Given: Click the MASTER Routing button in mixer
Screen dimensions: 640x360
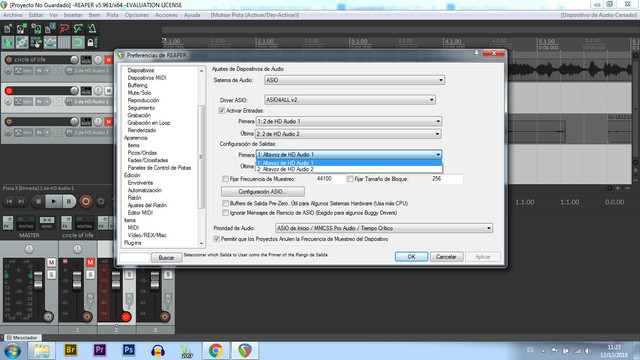Looking at the screenshot, I should click(26, 223).
